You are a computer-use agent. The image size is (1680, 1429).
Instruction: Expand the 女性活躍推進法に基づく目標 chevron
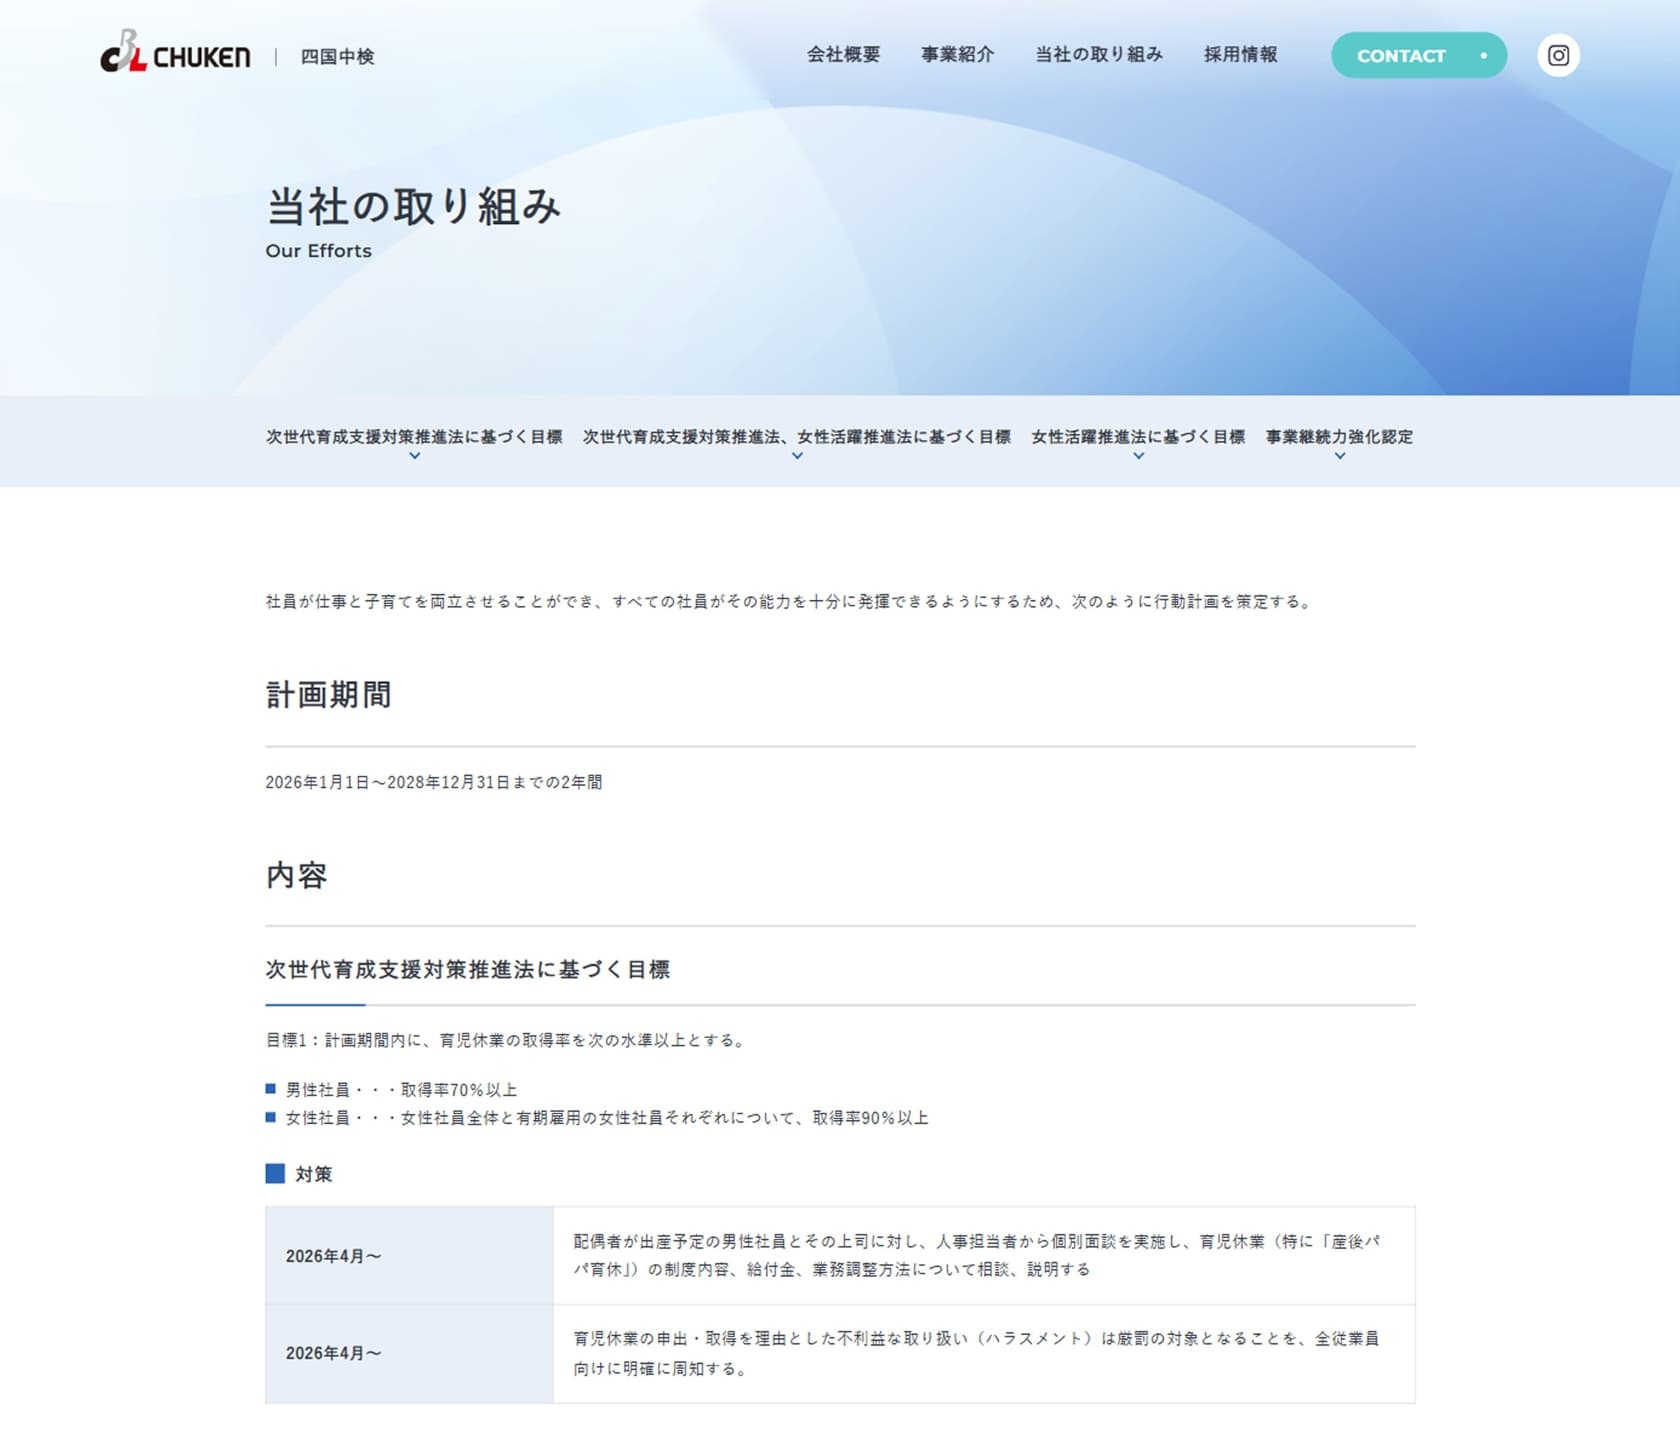pos(1137,455)
